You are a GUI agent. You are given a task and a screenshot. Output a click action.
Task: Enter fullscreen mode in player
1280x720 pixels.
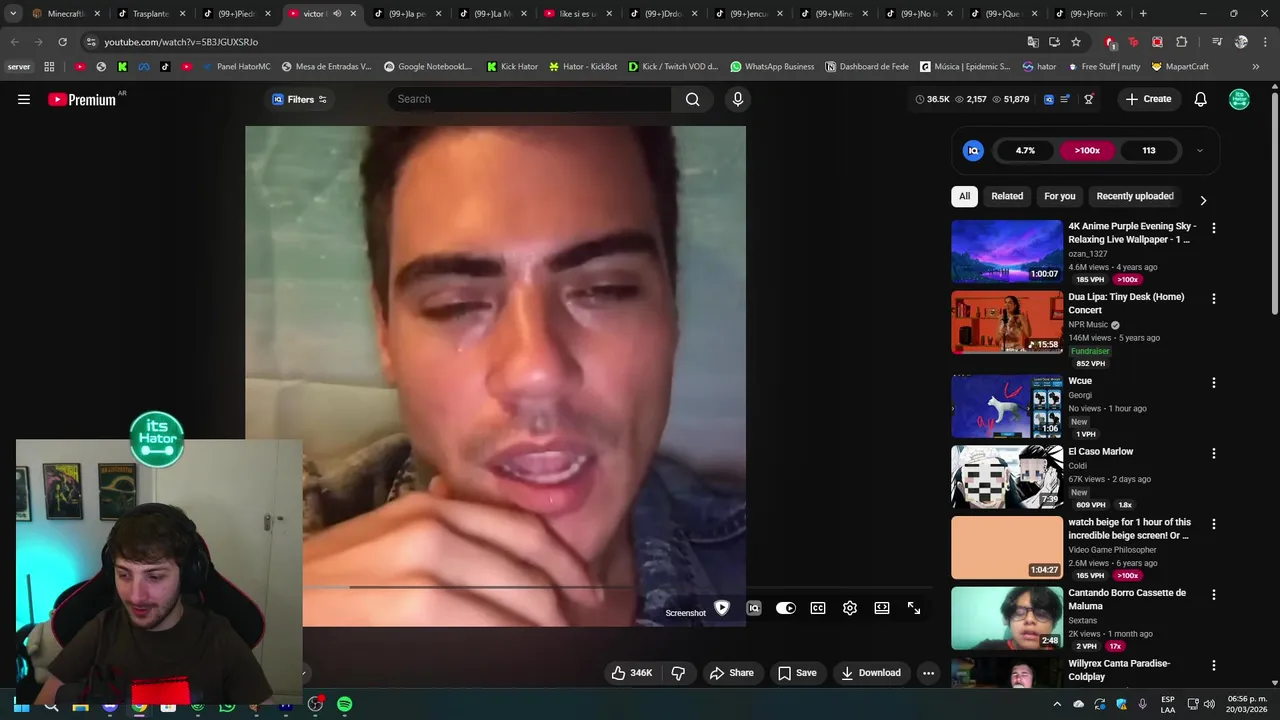pos(914,608)
